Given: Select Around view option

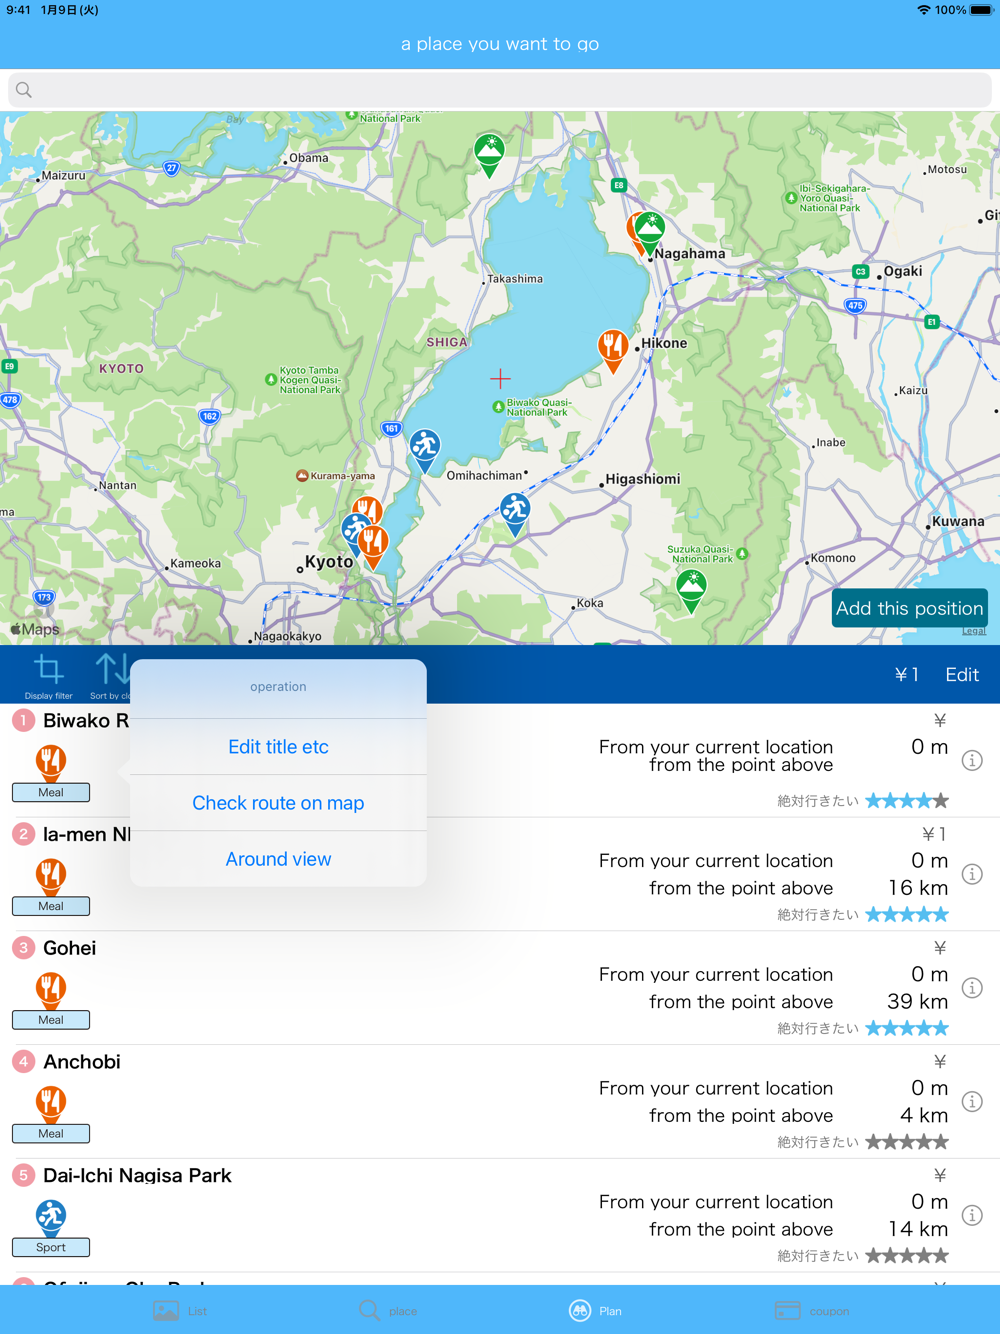Looking at the screenshot, I should click(278, 859).
